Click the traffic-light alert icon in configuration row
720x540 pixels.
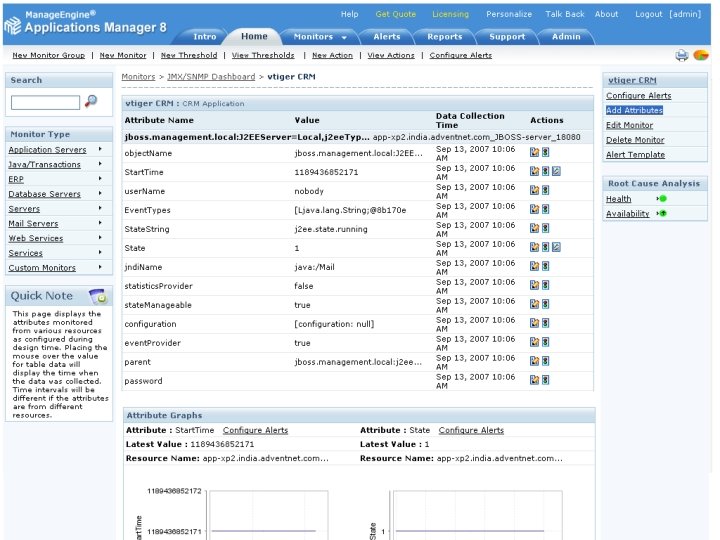[545, 323]
